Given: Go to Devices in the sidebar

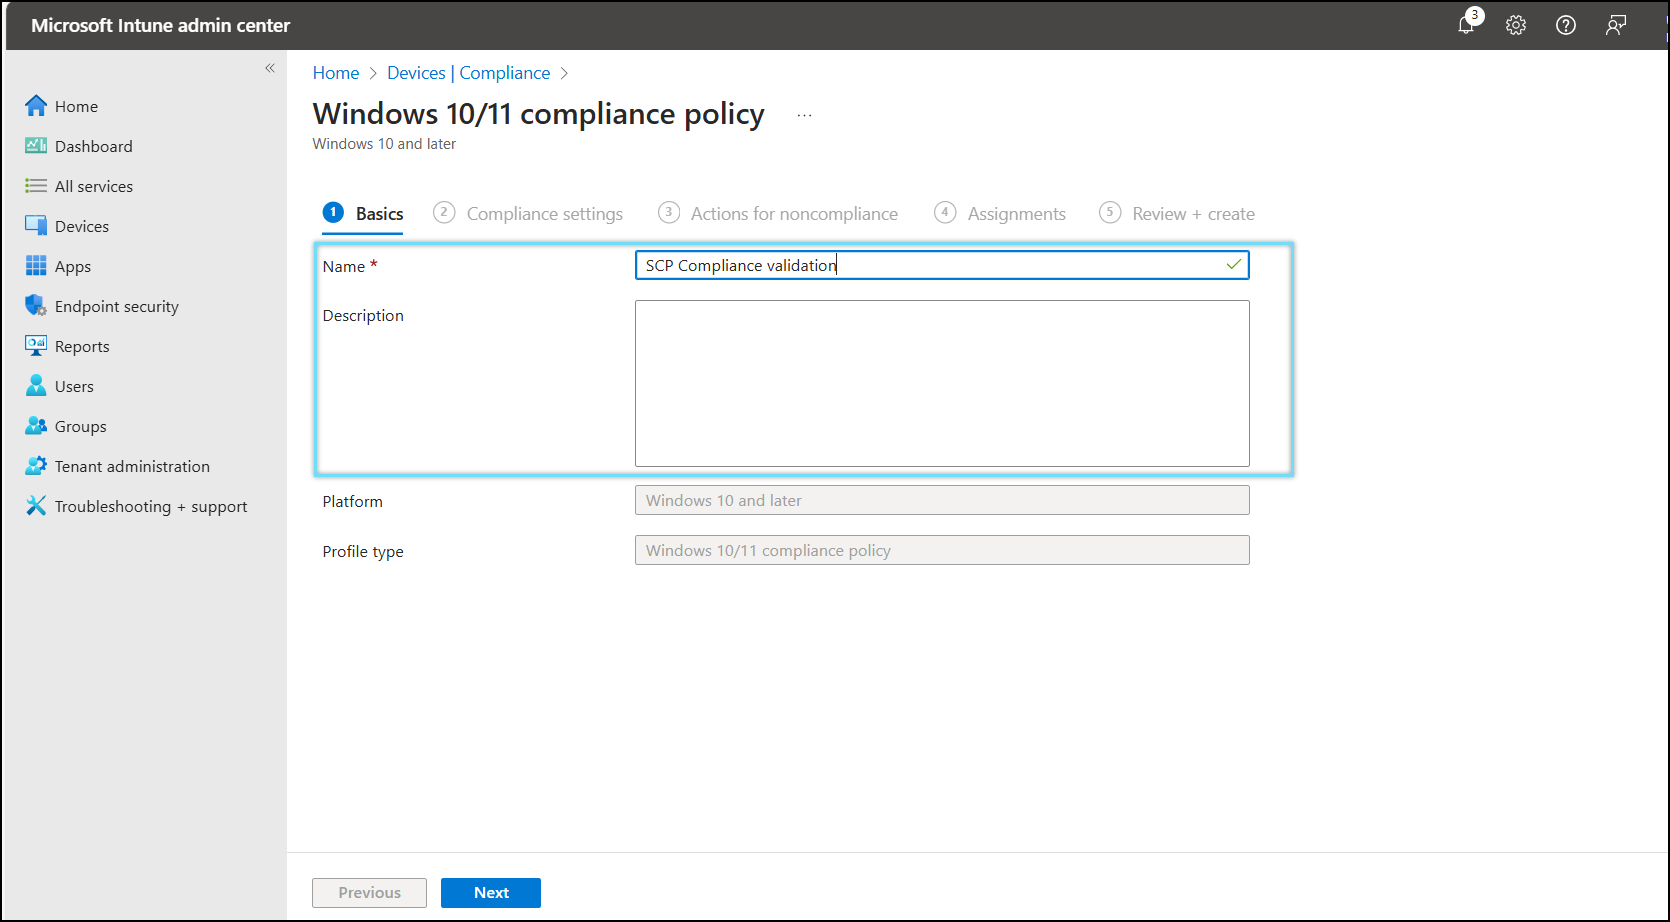Looking at the screenshot, I should pos(82,226).
